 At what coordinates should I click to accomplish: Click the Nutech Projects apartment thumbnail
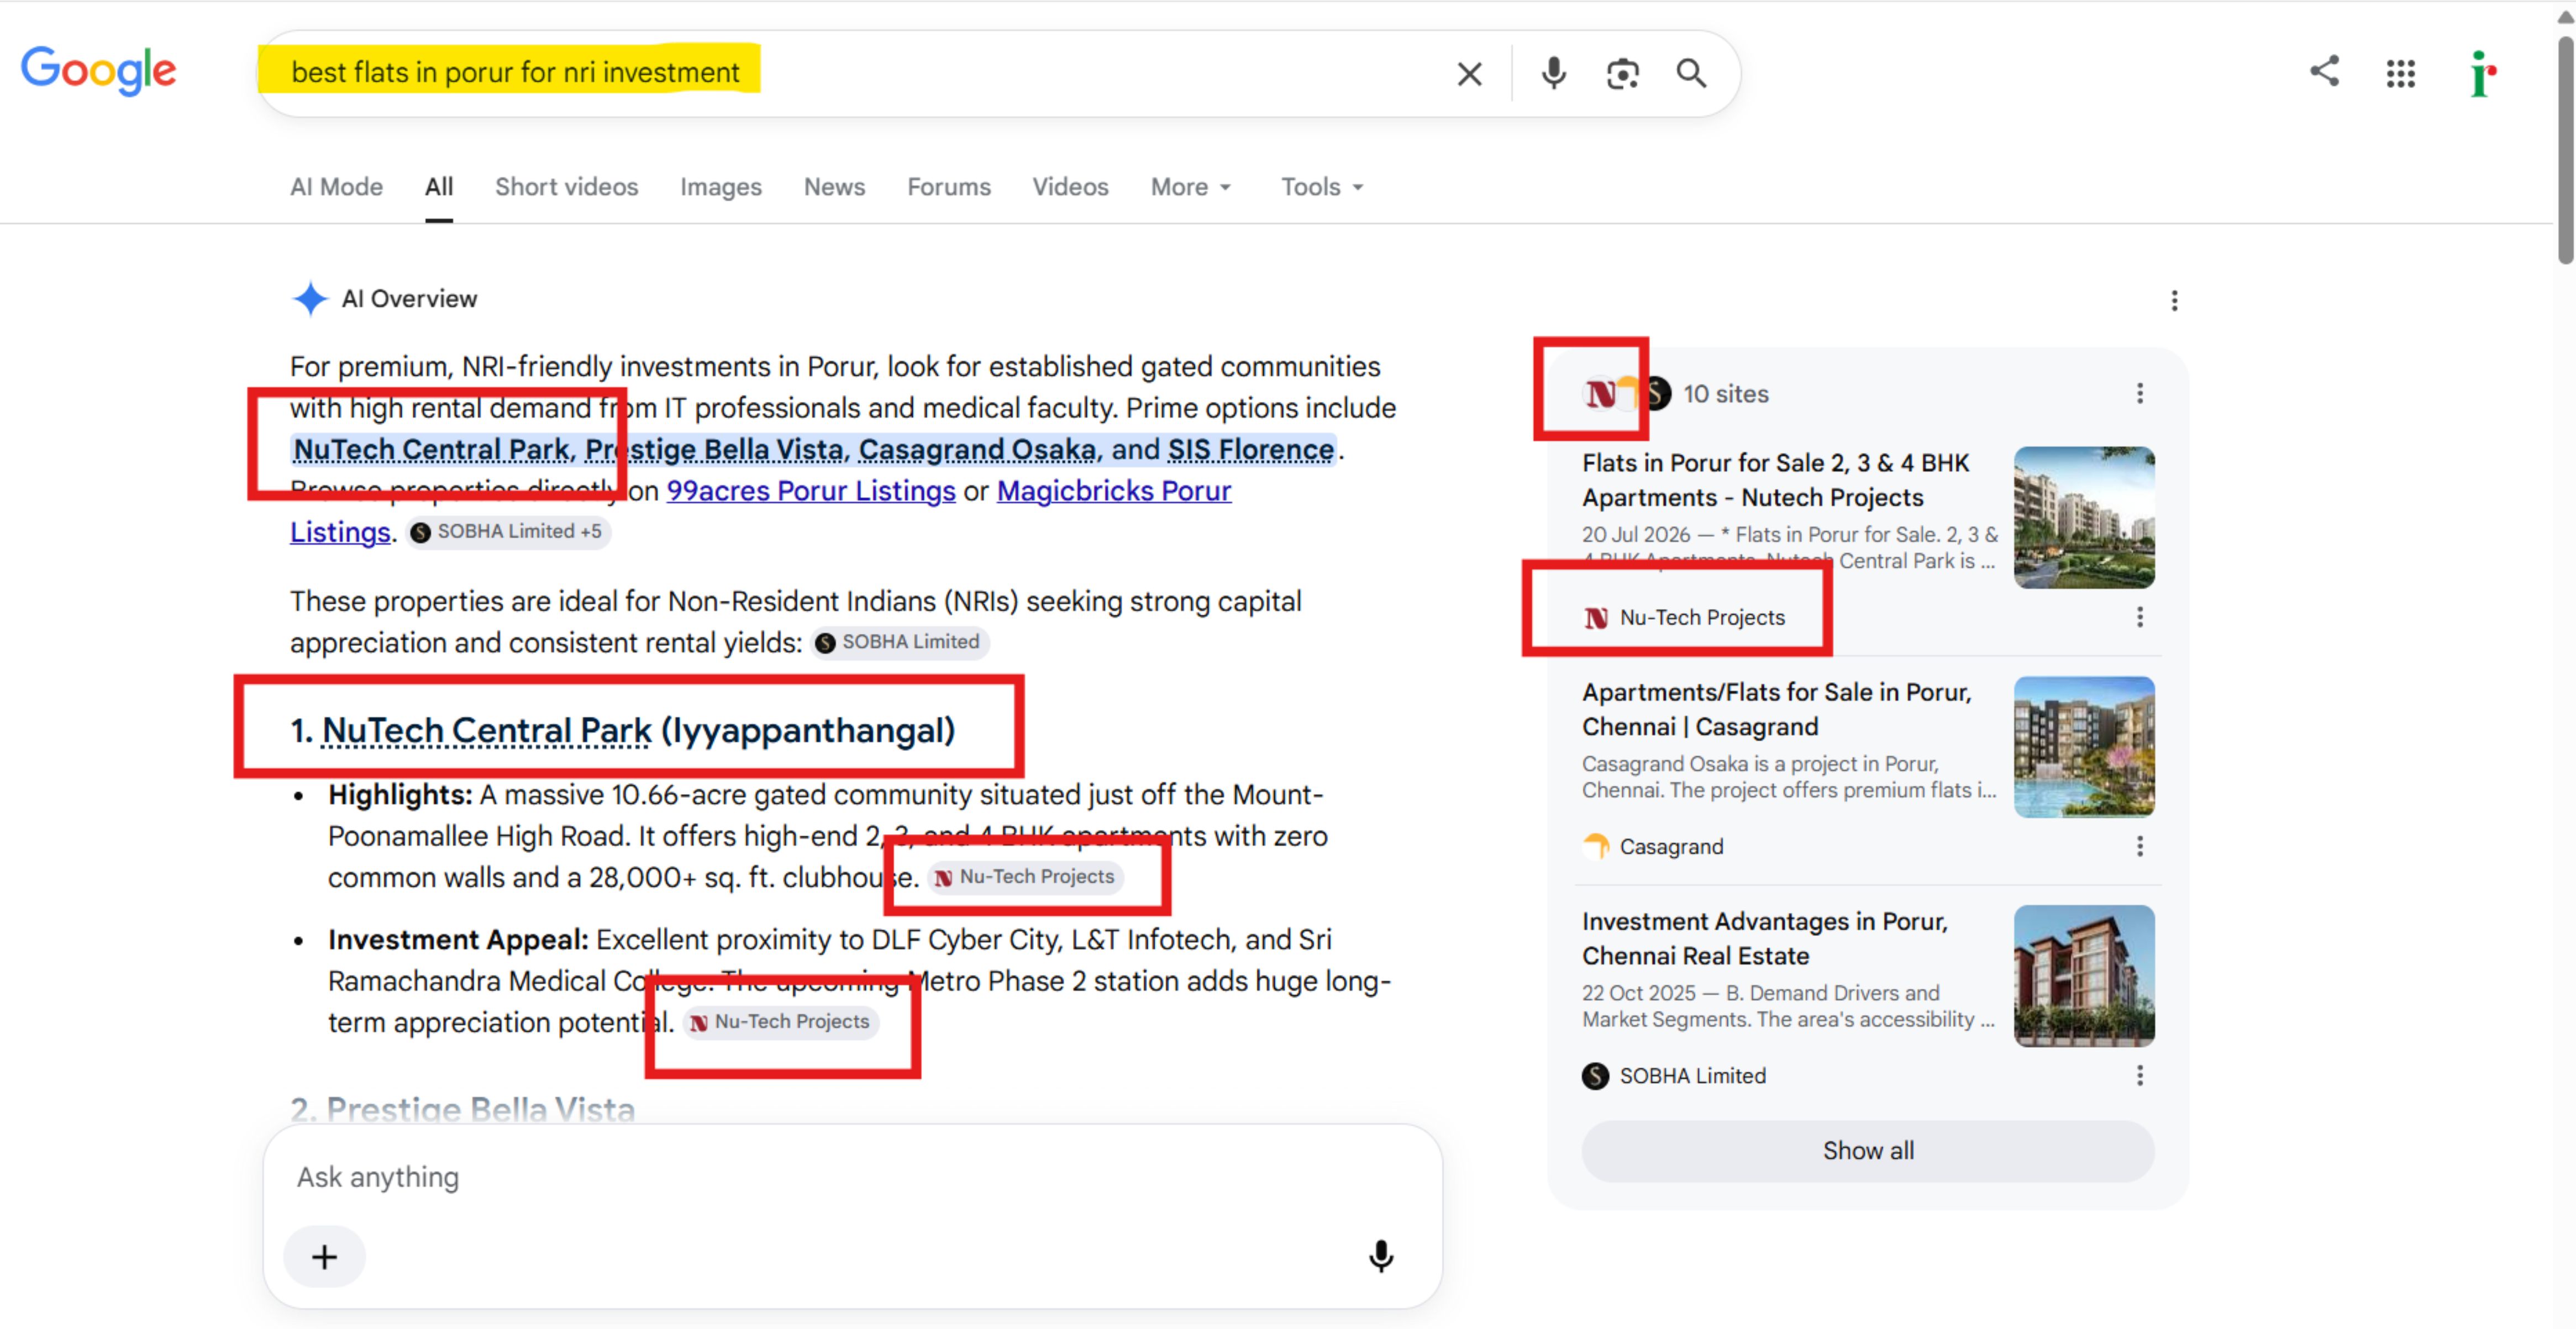click(x=2084, y=517)
